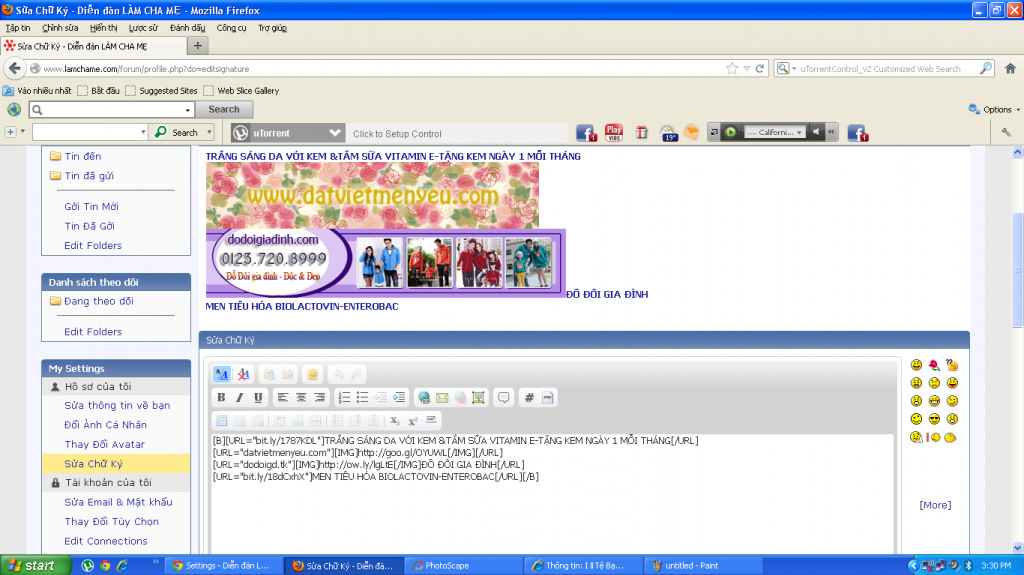
Task: Open the Thay Đổi Avatar link
Action: point(105,444)
